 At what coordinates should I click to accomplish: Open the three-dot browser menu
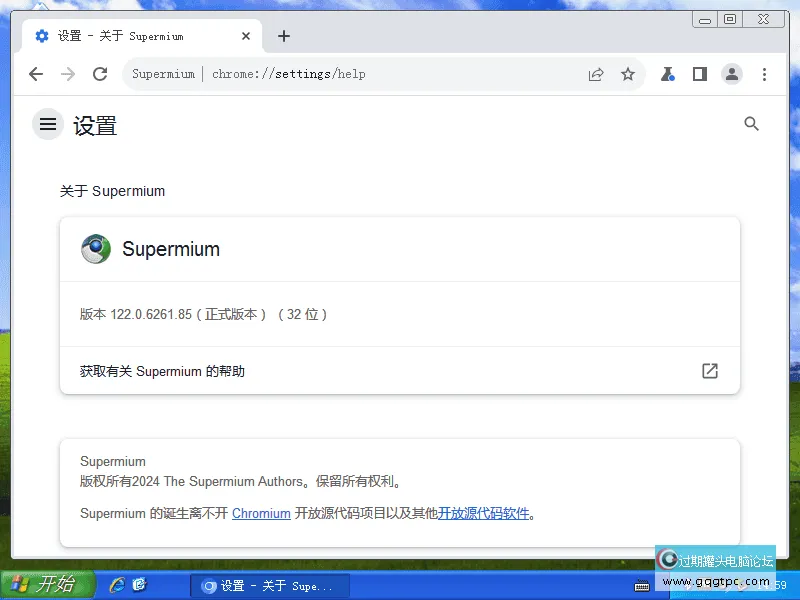coord(764,73)
